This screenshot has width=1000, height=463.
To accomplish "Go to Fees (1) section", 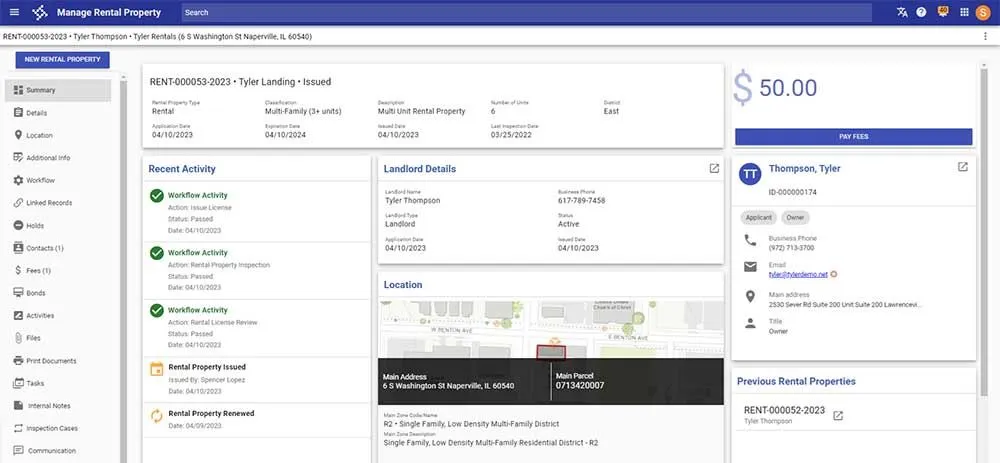I will coord(38,270).
